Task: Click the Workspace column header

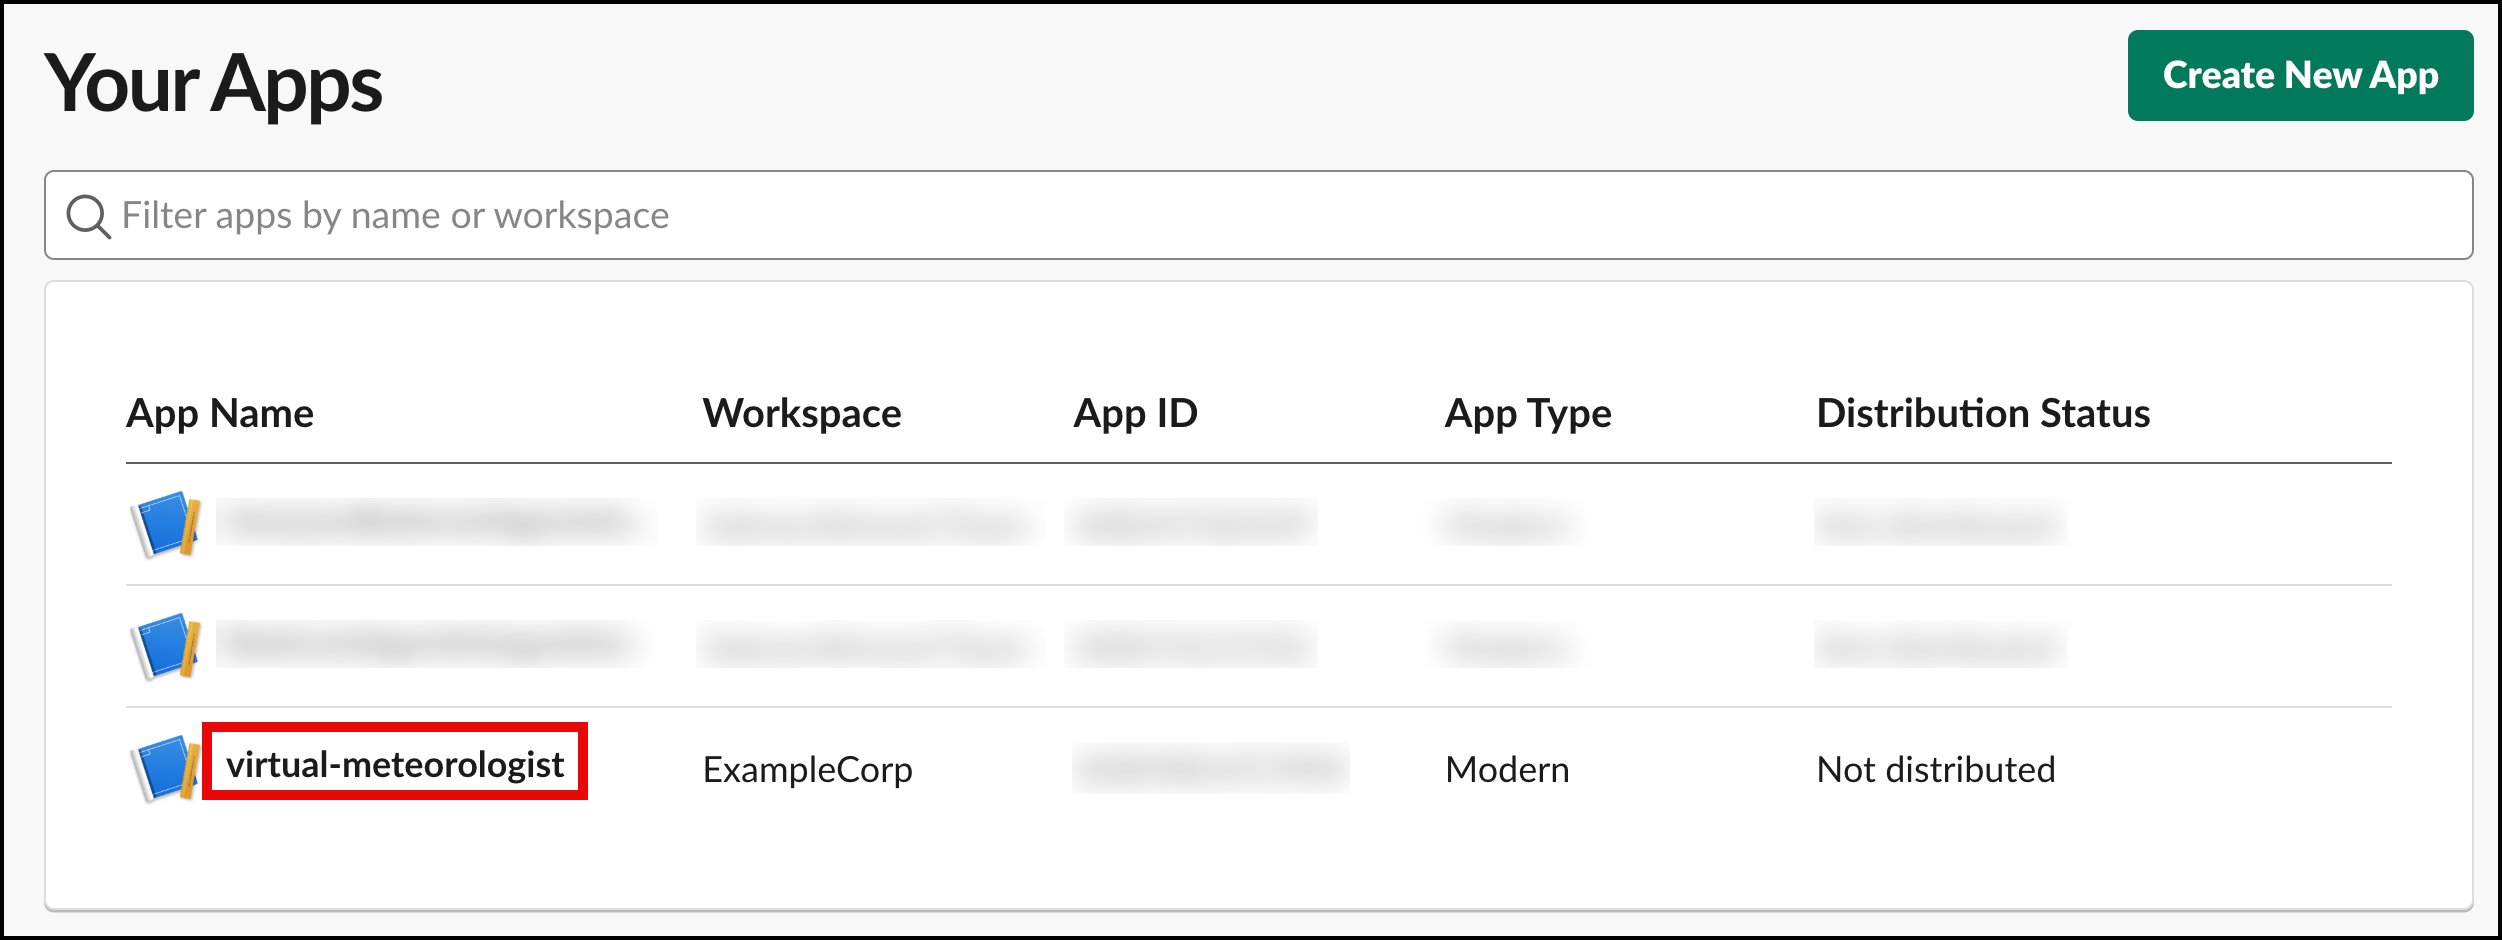Action: [802, 412]
